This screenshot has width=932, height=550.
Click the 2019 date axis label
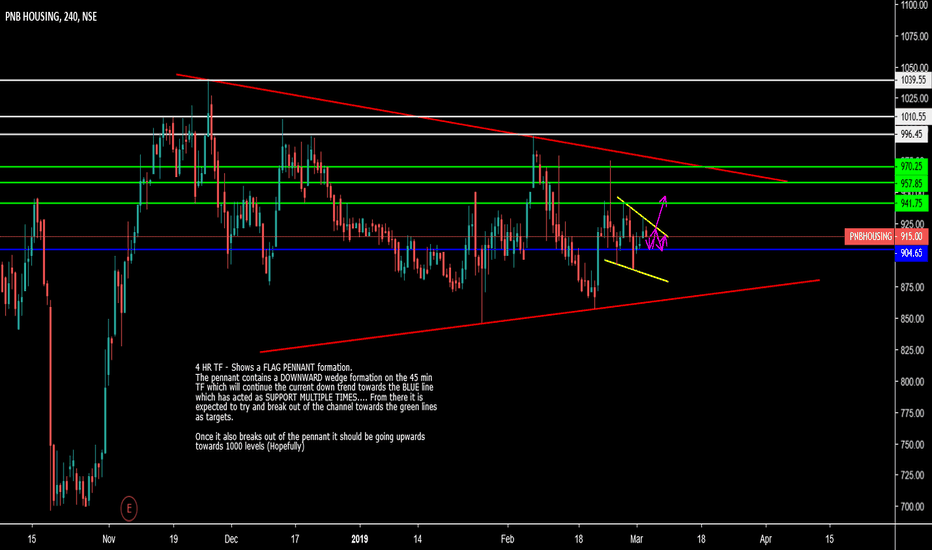pos(360,539)
